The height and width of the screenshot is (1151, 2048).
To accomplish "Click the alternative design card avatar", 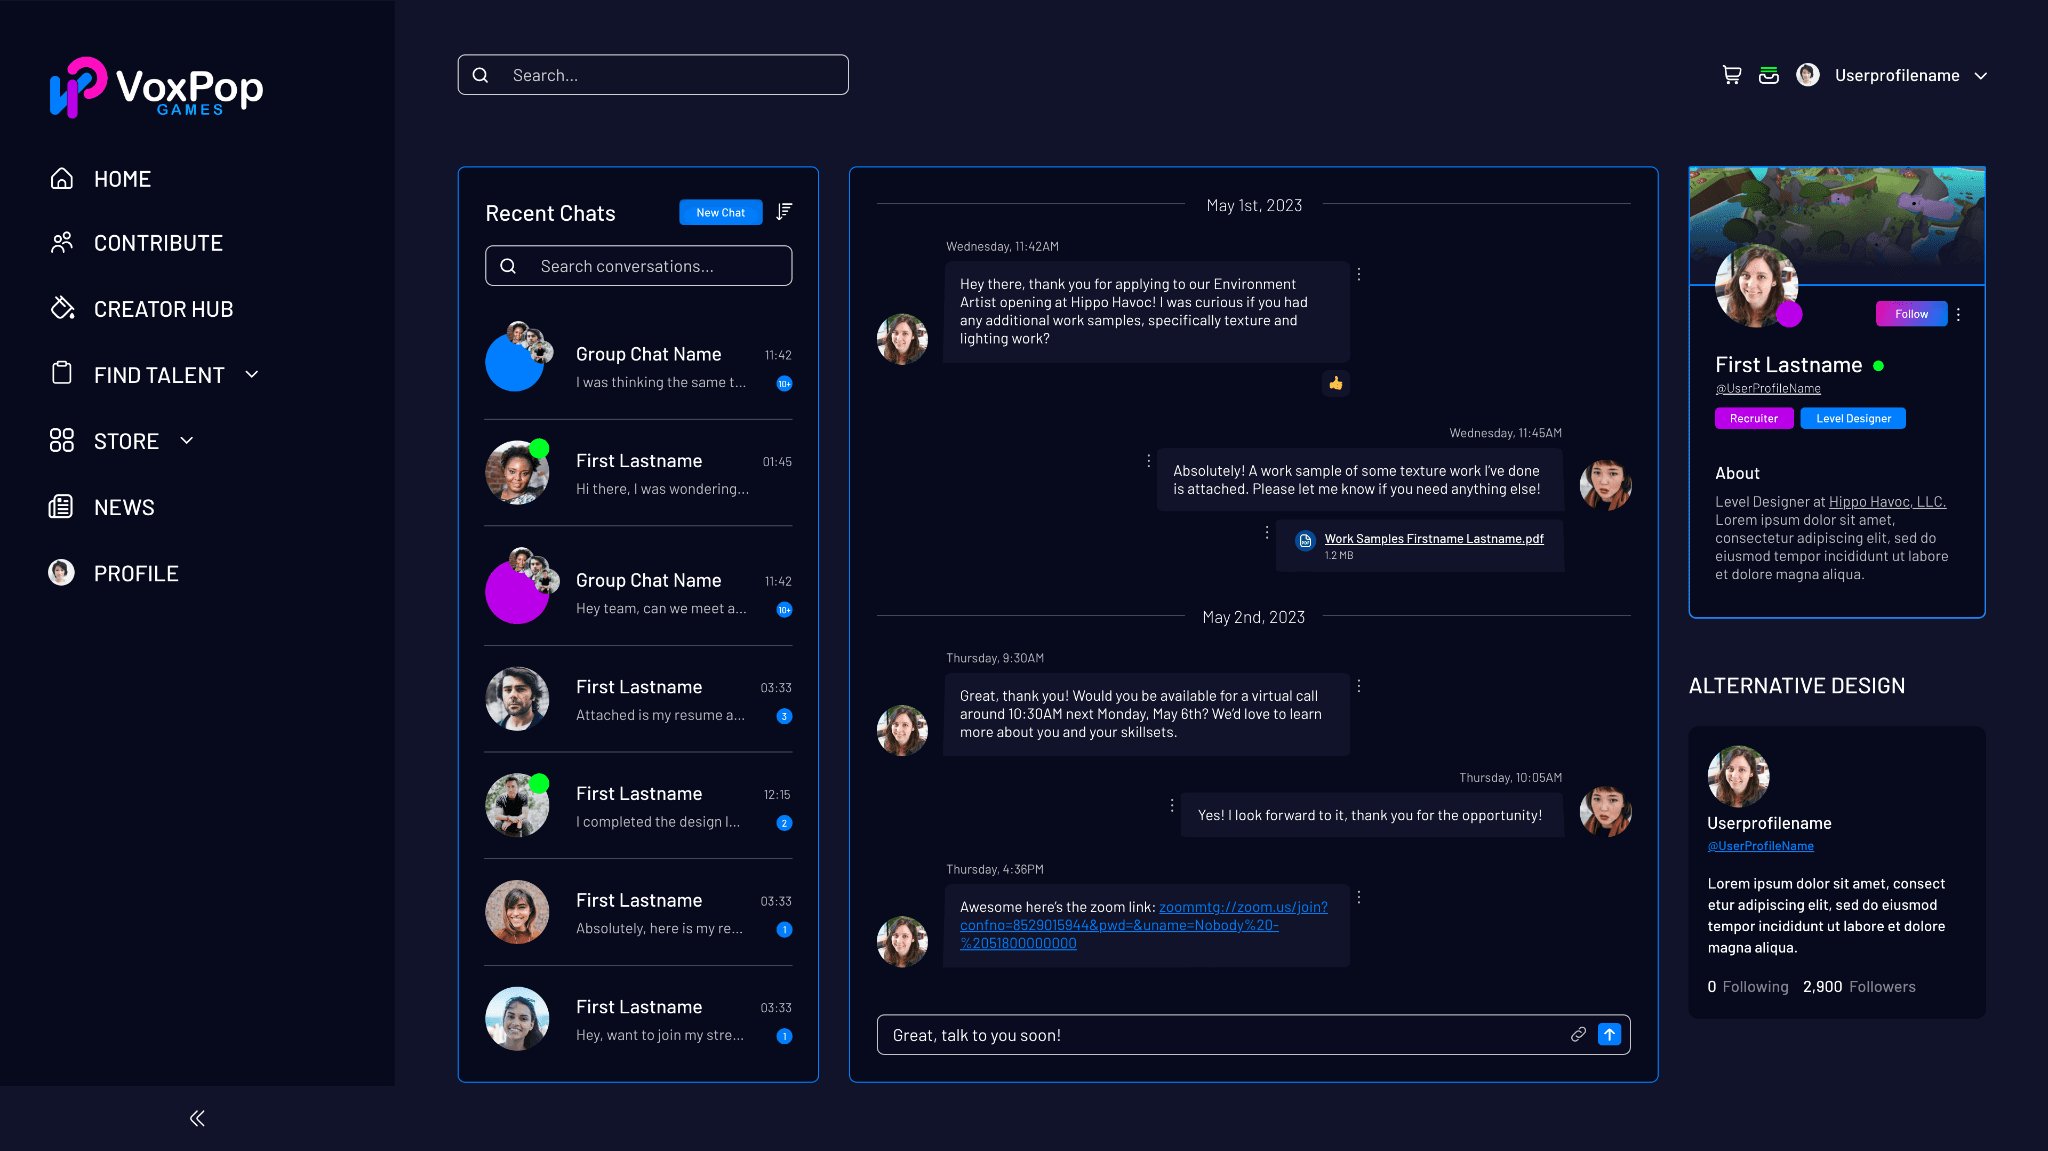I will tap(1738, 776).
